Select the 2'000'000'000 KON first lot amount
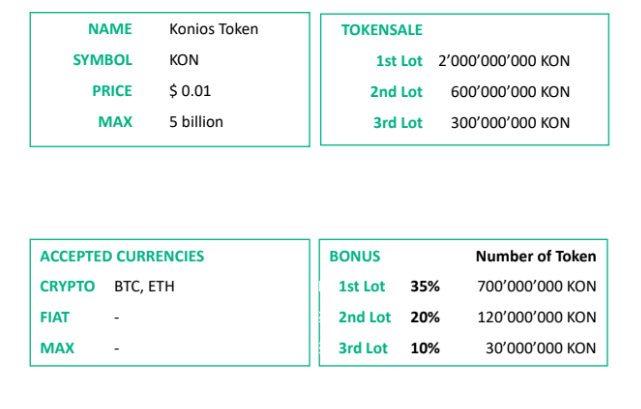 [x=504, y=61]
